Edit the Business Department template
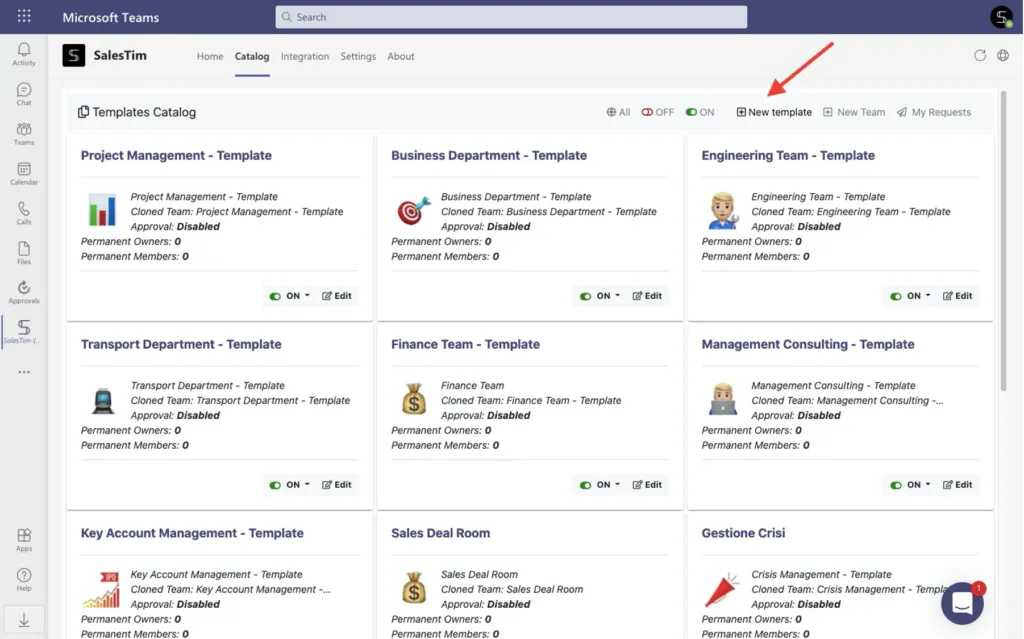The height and width of the screenshot is (639, 1024). coord(647,296)
